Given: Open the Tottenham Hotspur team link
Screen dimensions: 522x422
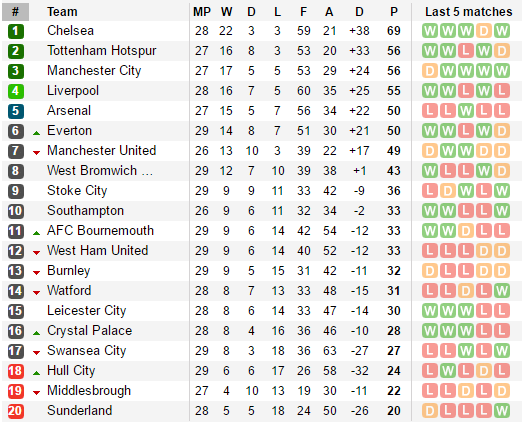Looking at the screenshot, I should click(x=102, y=51).
